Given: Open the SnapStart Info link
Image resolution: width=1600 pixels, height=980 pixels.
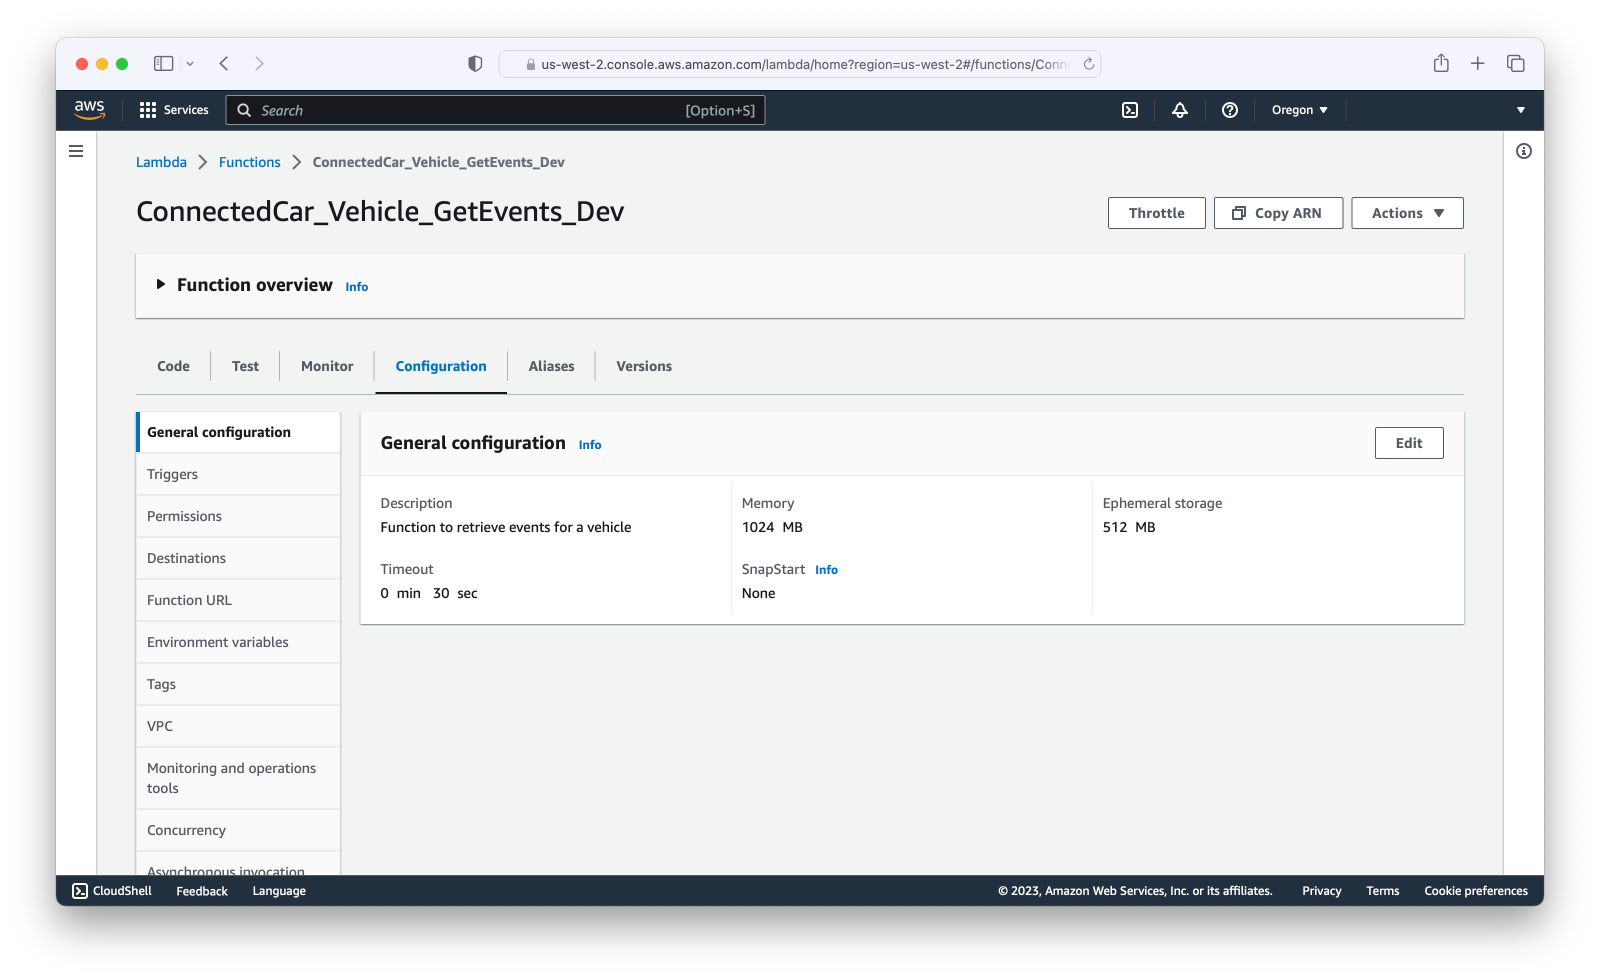Looking at the screenshot, I should tap(826, 570).
